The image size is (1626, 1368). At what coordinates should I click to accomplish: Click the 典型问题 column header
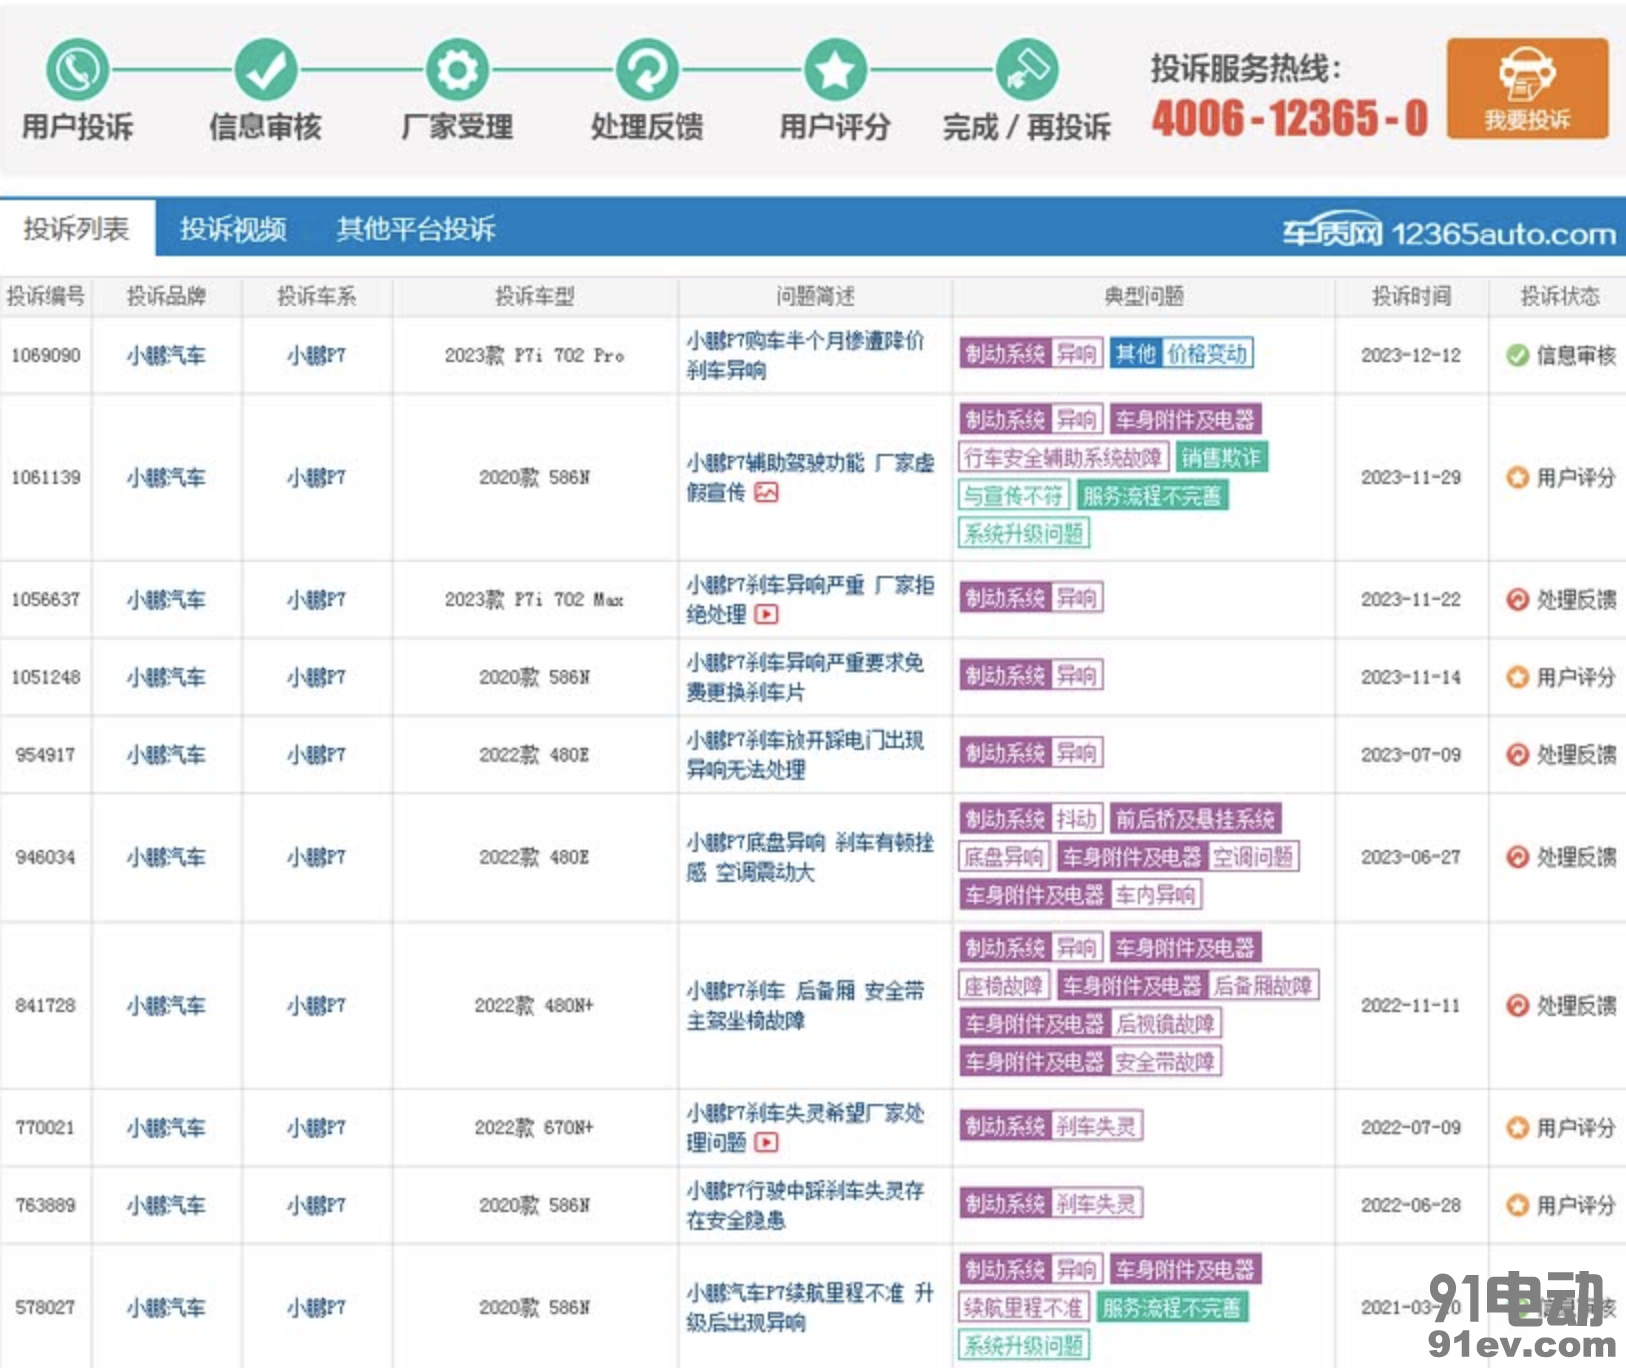pyautogui.click(x=1143, y=296)
